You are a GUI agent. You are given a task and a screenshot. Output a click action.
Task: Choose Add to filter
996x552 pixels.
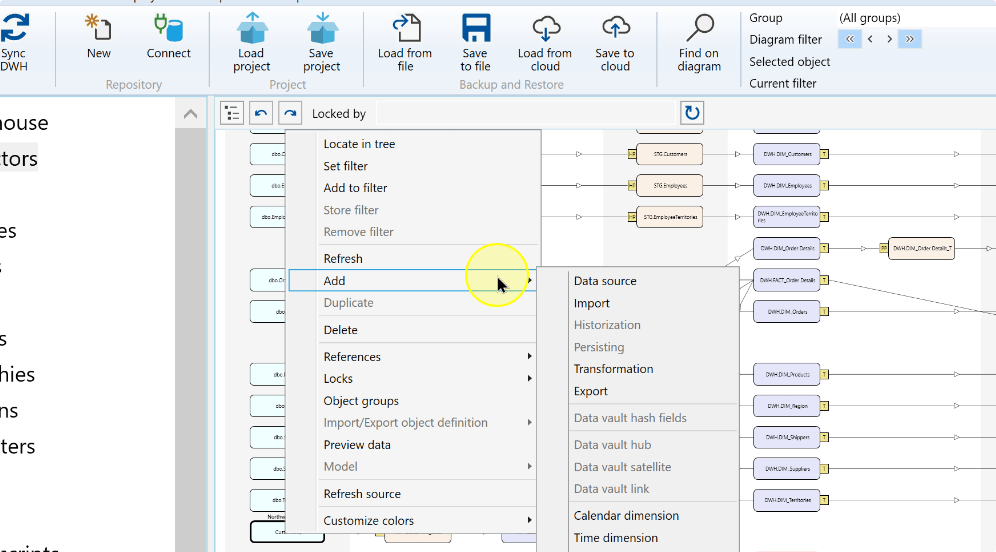click(x=355, y=188)
